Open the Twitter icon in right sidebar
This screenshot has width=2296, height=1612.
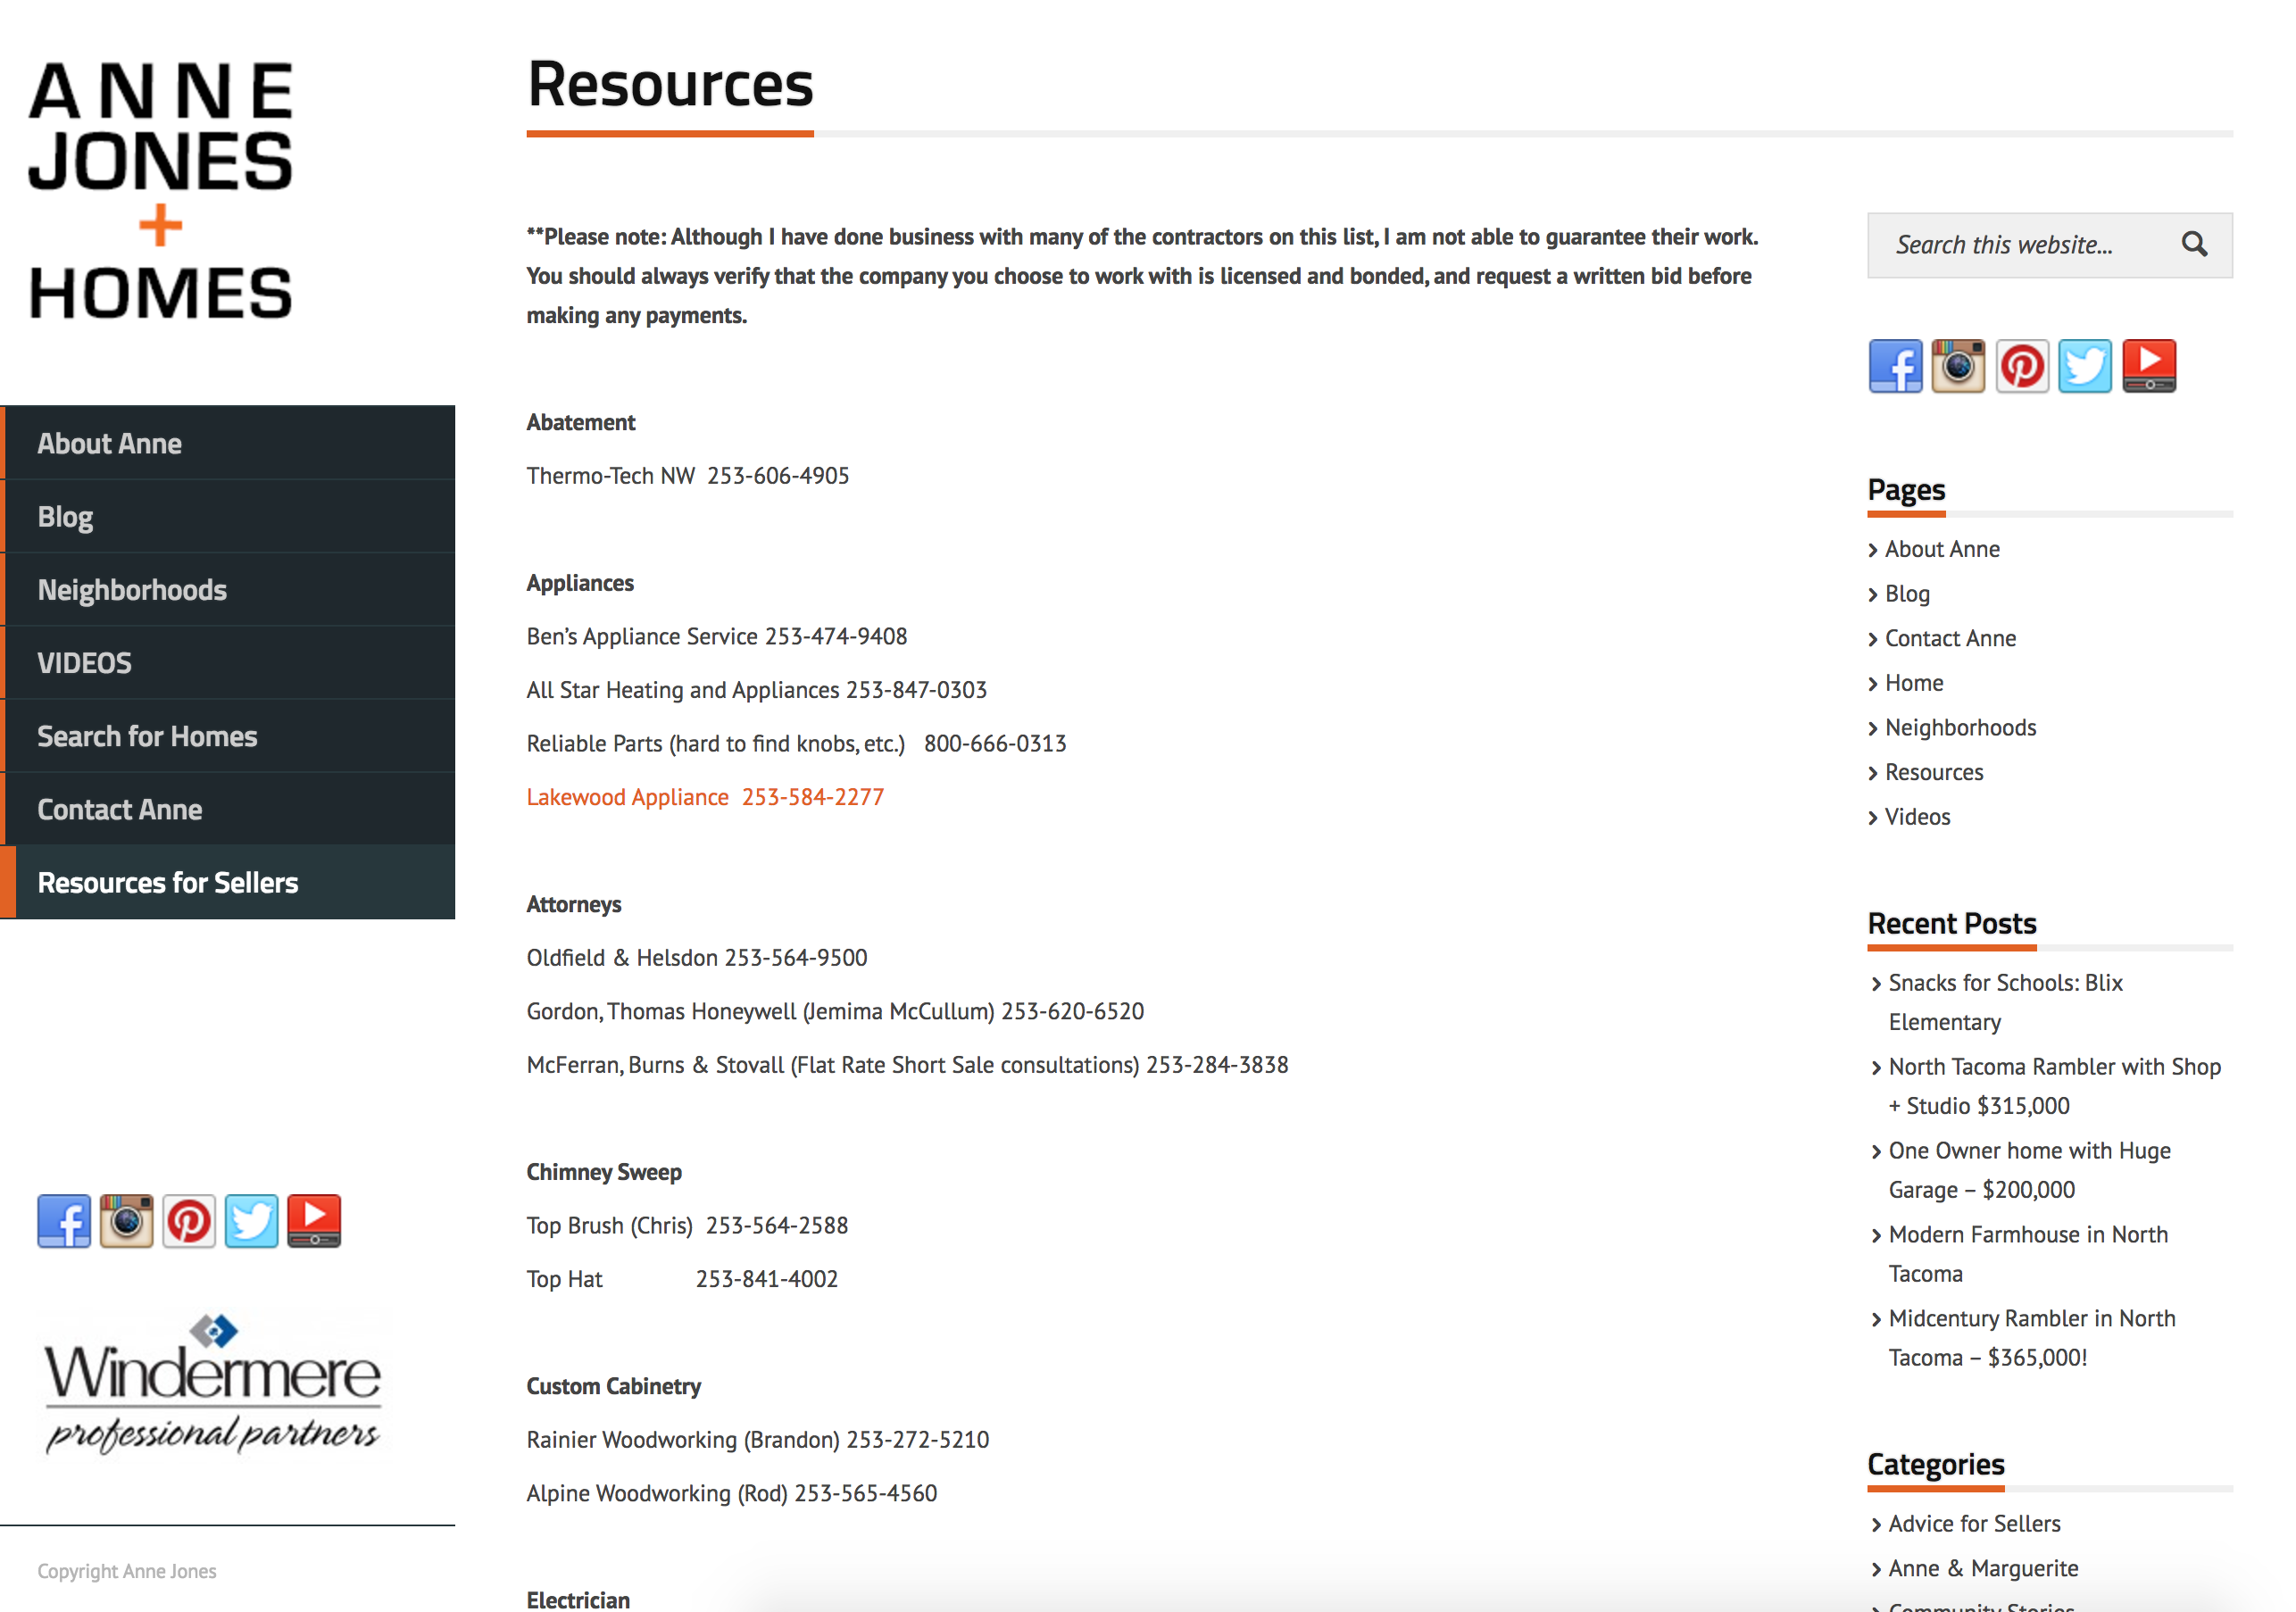(x=2085, y=366)
